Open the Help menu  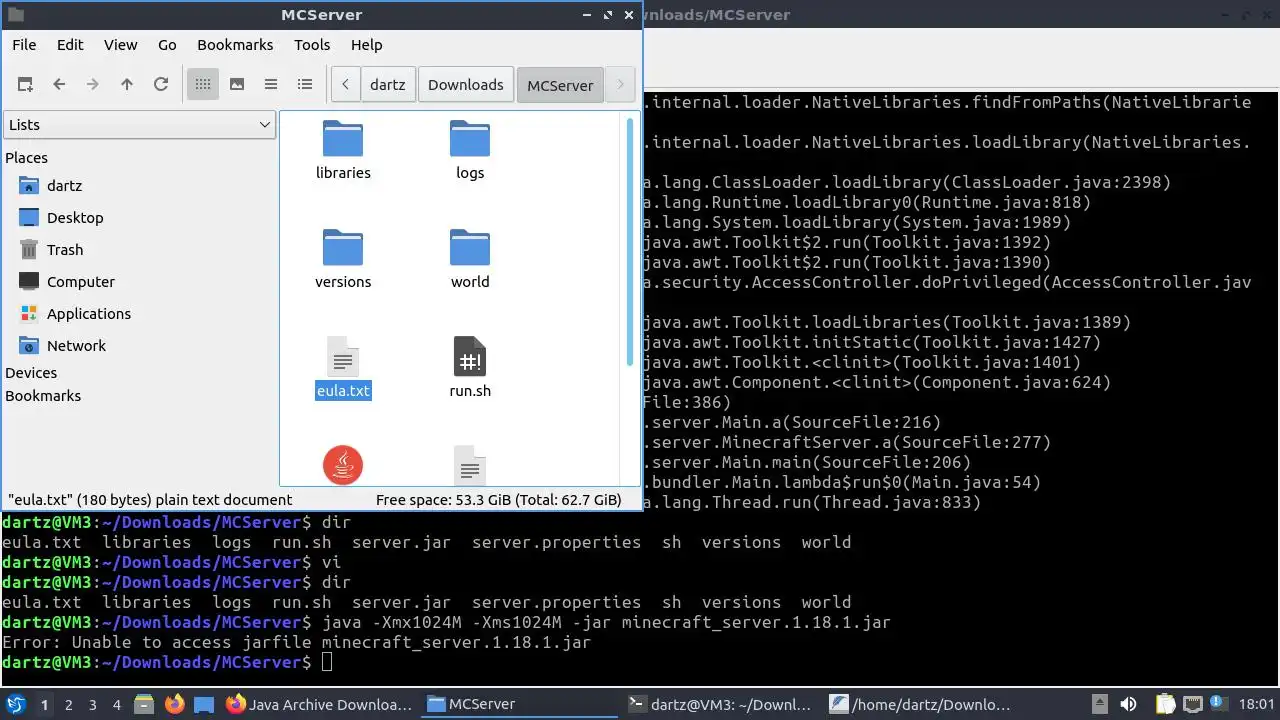(367, 45)
